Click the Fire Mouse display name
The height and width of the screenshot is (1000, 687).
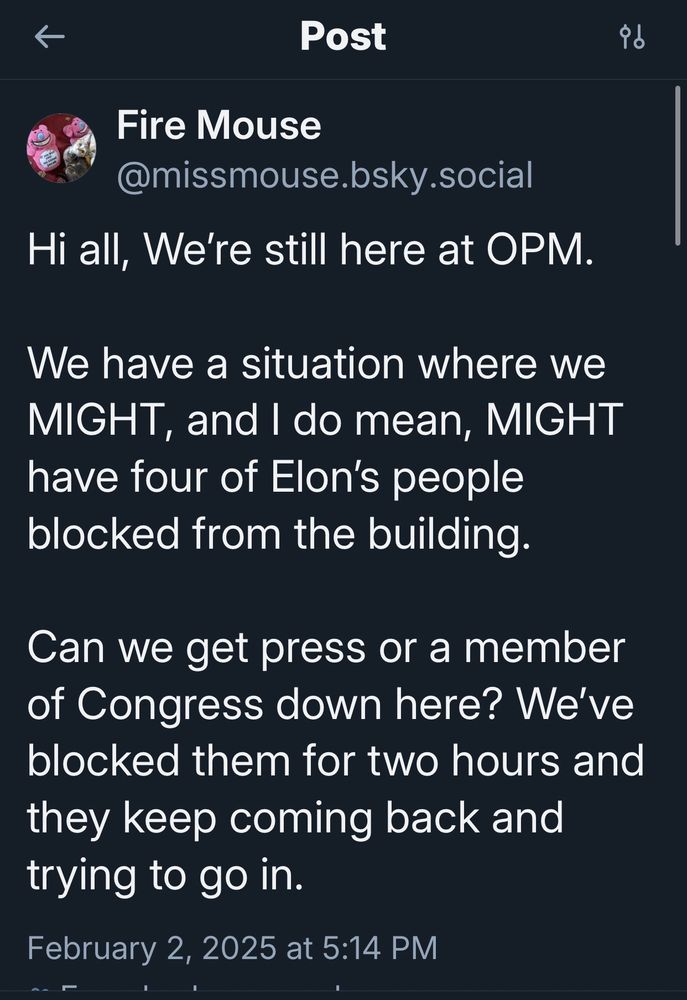pyautogui.click(x=219, y=126)
